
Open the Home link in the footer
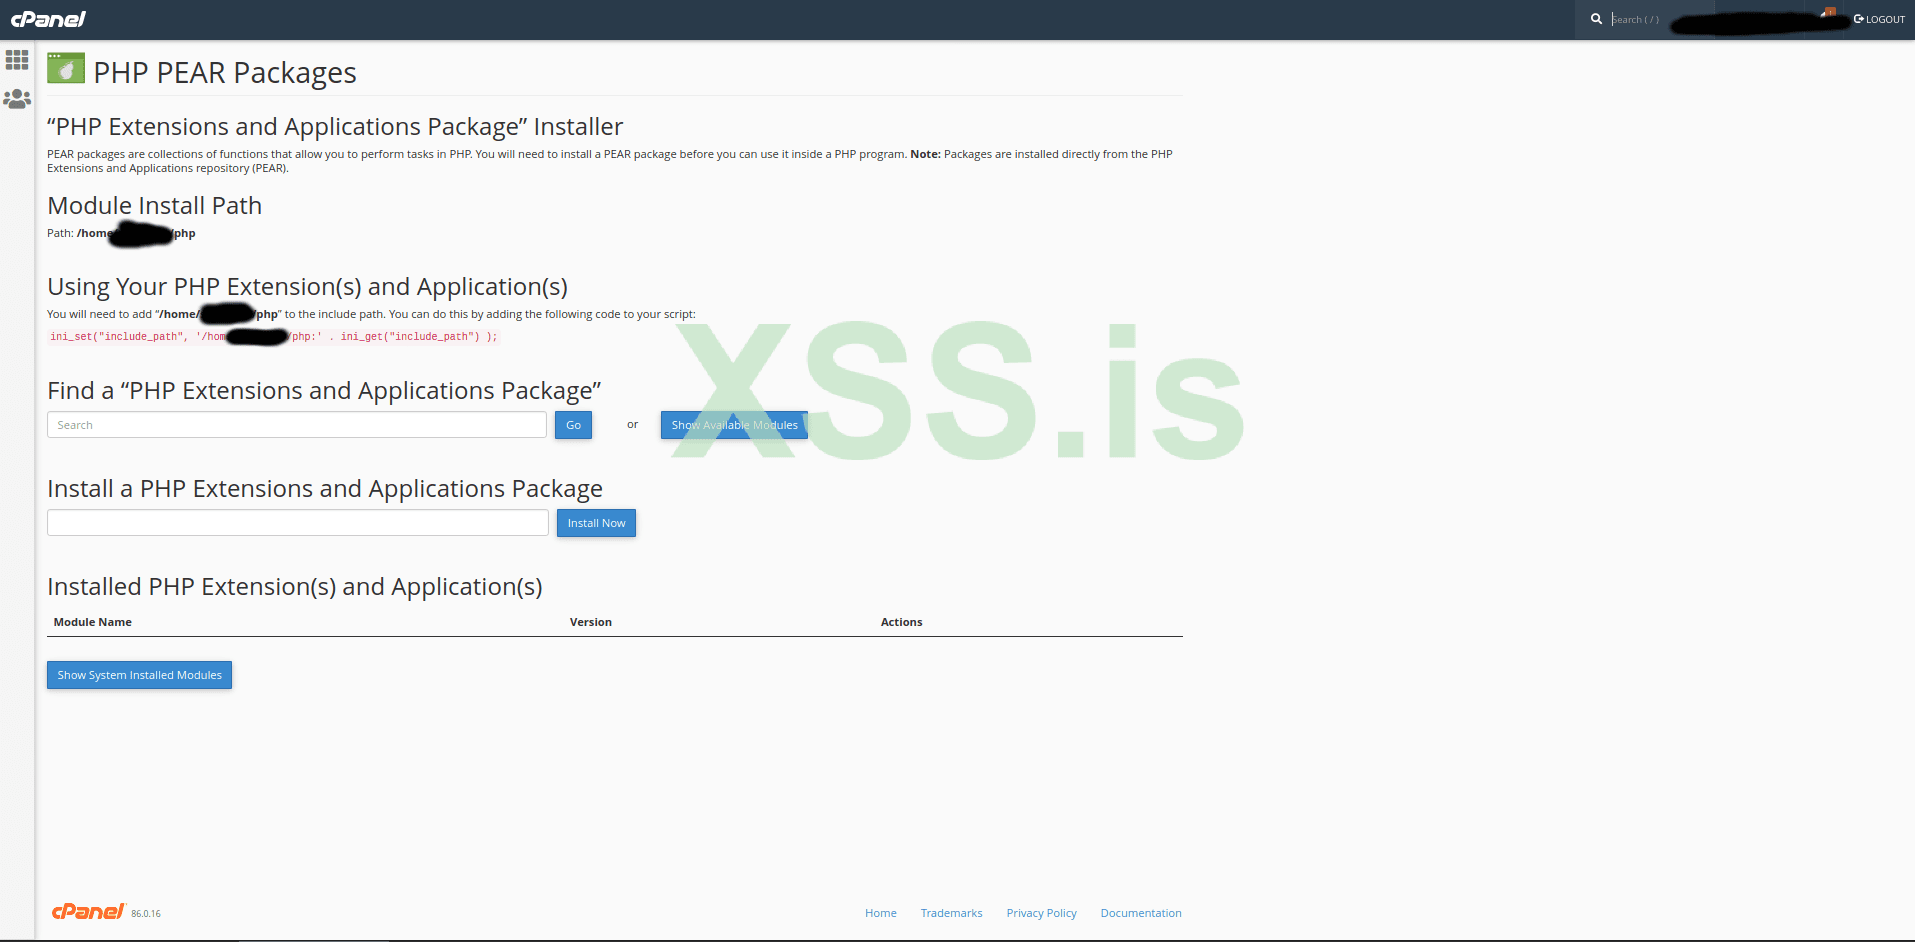coord(881,913)
